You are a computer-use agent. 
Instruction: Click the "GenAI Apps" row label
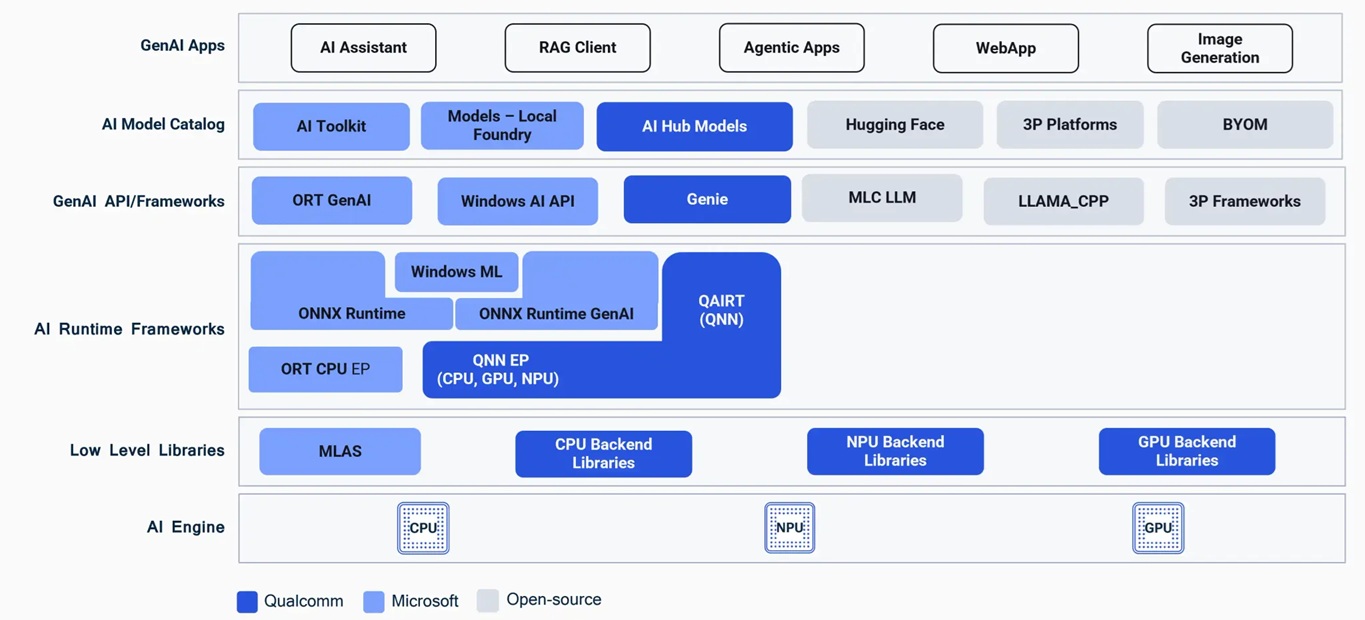pyautogui.click(x=182, y=46)
